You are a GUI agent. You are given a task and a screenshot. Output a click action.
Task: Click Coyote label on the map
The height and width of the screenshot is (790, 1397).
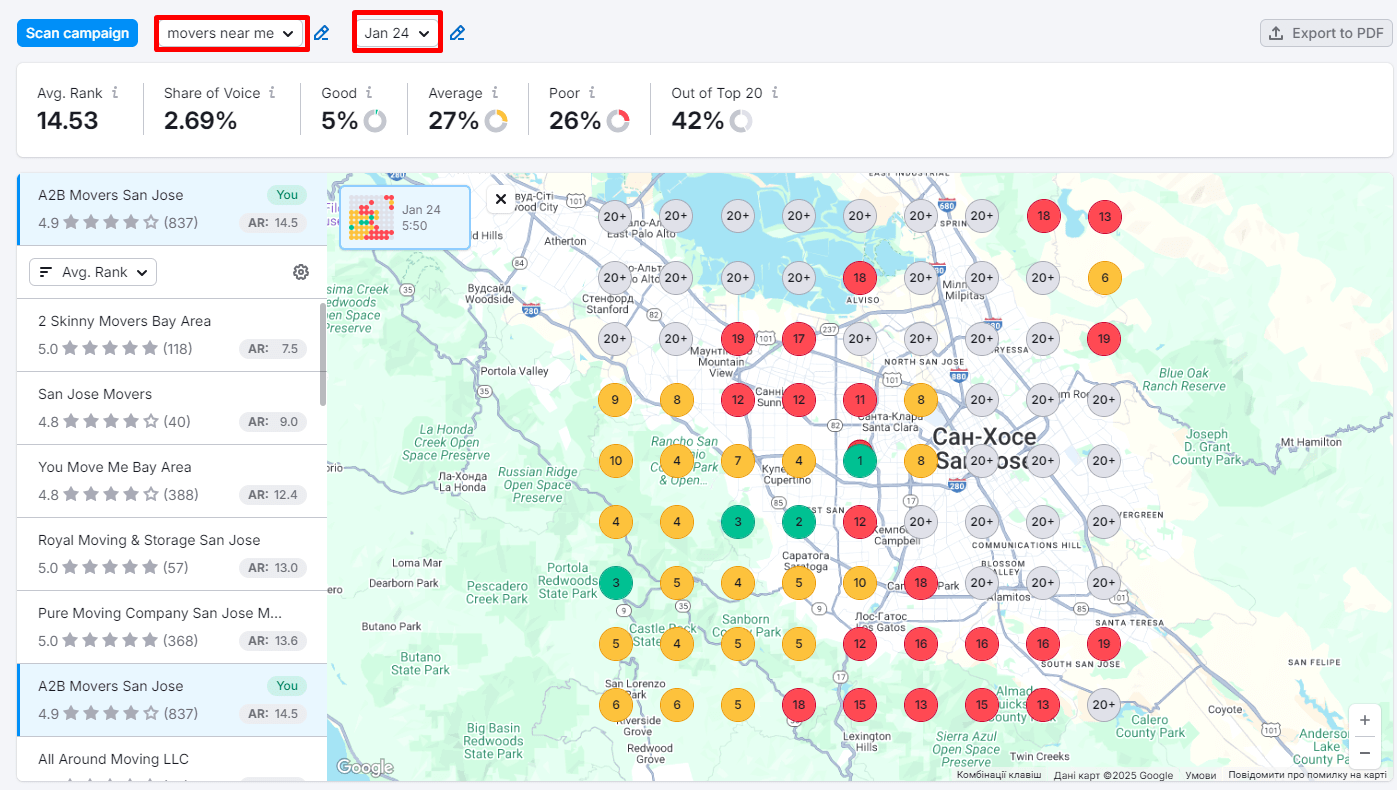coord(1226,710)
